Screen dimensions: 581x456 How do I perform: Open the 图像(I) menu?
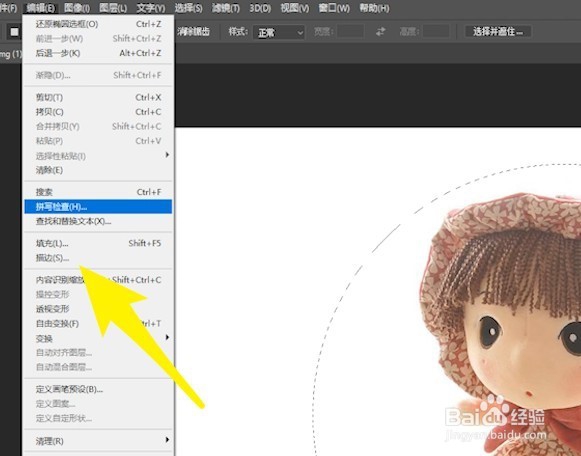click(x=77, y=8)
